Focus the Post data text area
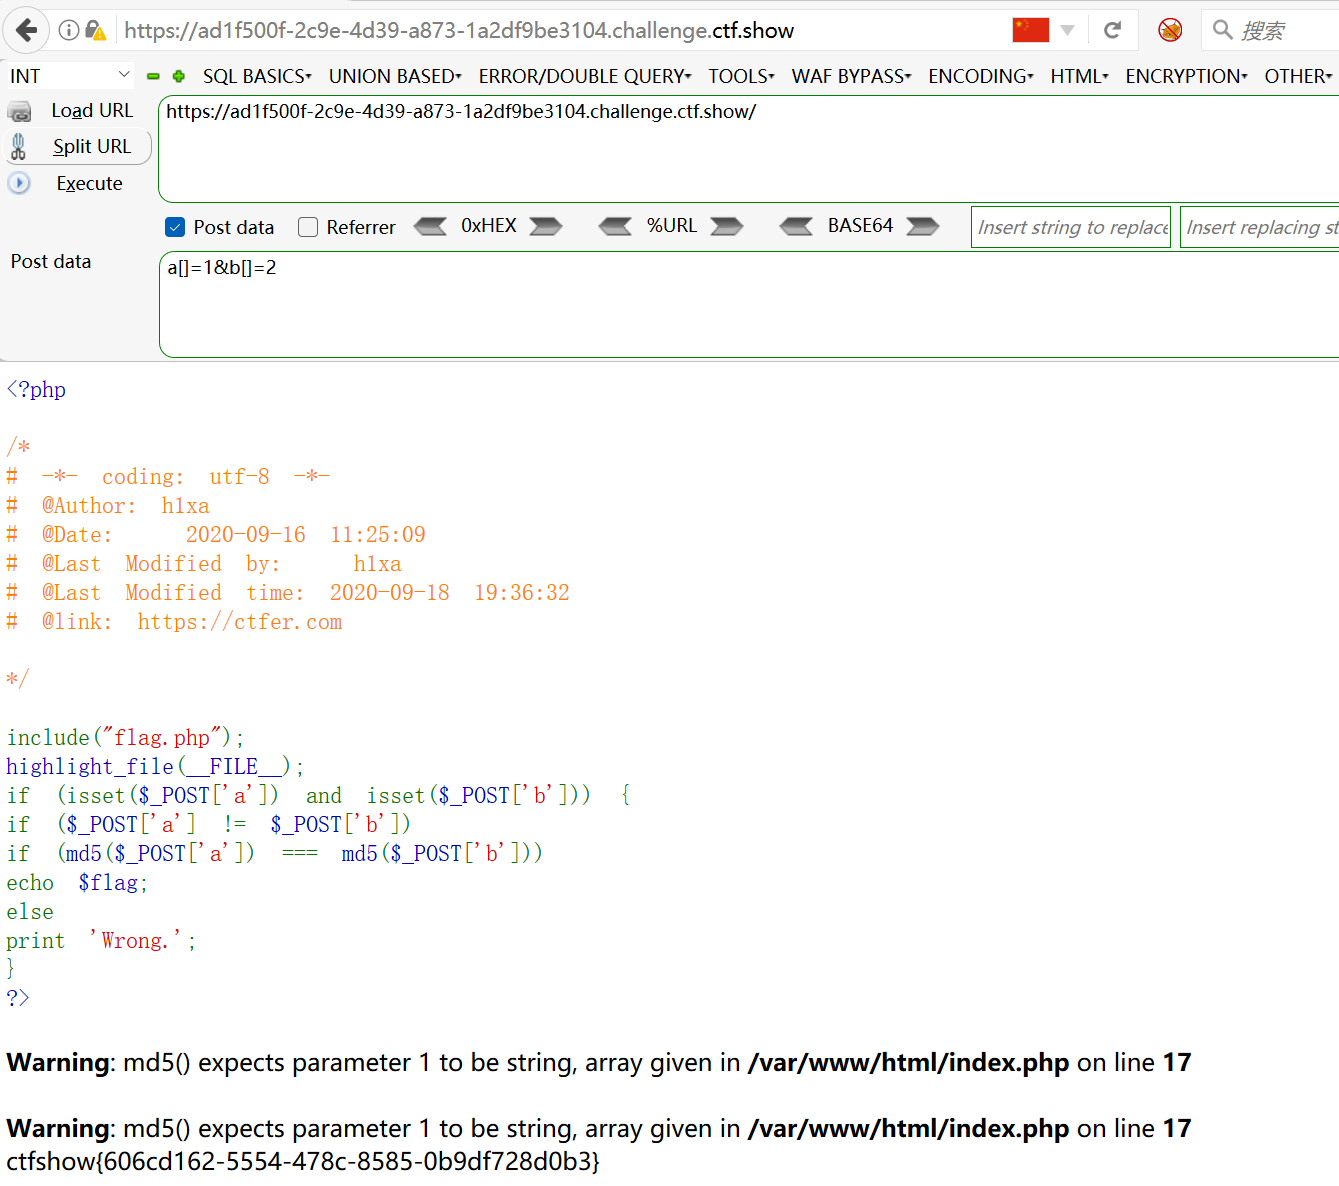 (748, 304)
